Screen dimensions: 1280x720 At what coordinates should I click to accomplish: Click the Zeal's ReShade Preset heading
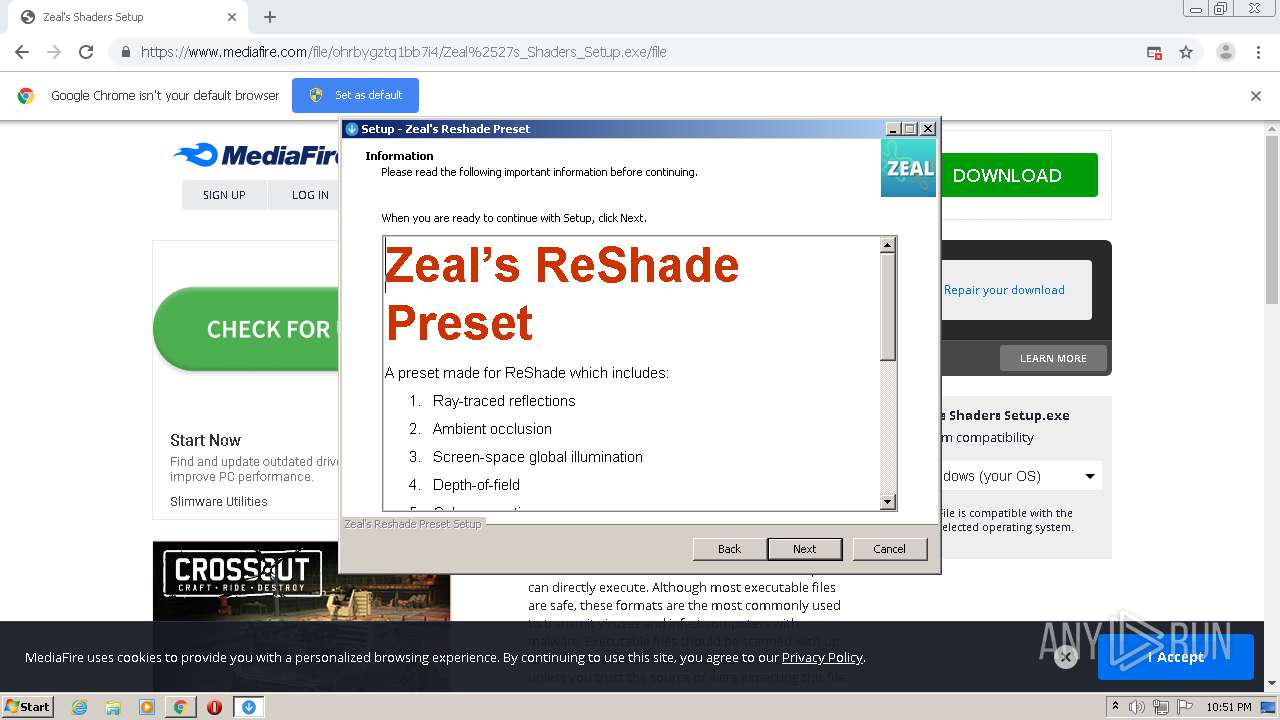click(x=562, y=294)
